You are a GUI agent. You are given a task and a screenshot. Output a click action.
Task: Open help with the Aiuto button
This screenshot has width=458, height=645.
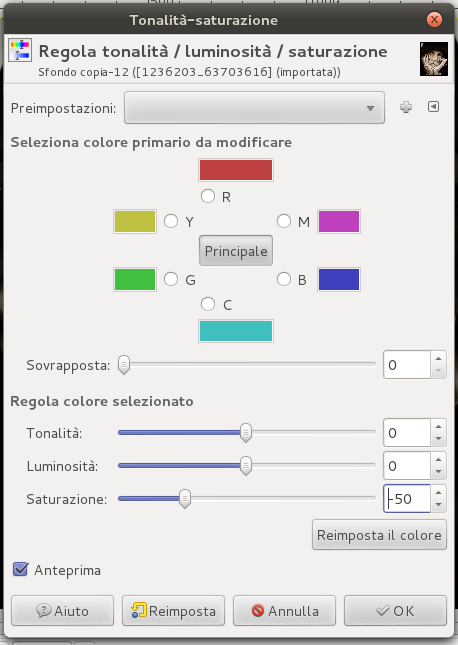pos(62,611)
